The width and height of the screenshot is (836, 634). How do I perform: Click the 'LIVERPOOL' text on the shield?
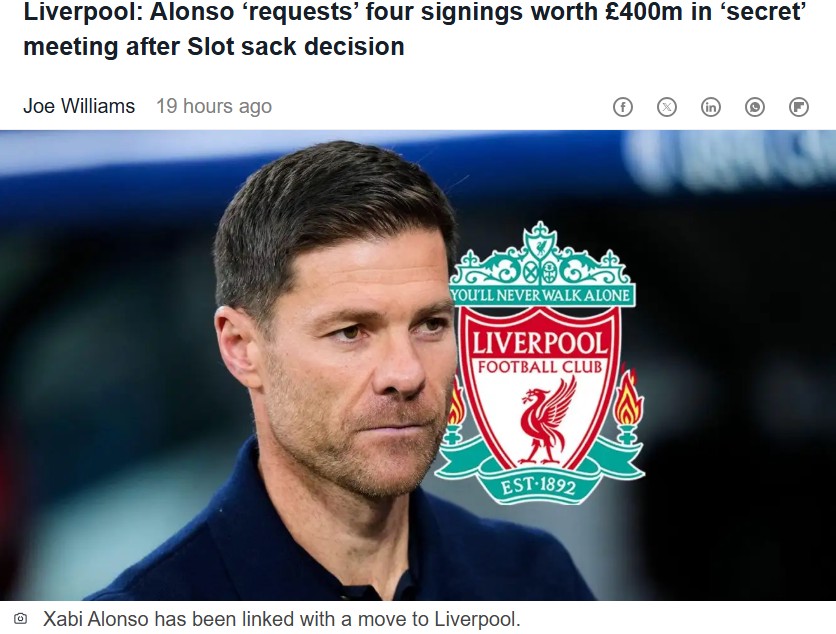coord(540,343)
